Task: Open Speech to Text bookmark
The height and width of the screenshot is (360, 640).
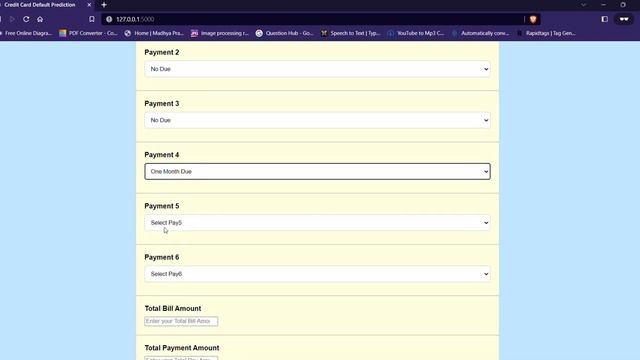Action: 350,33
